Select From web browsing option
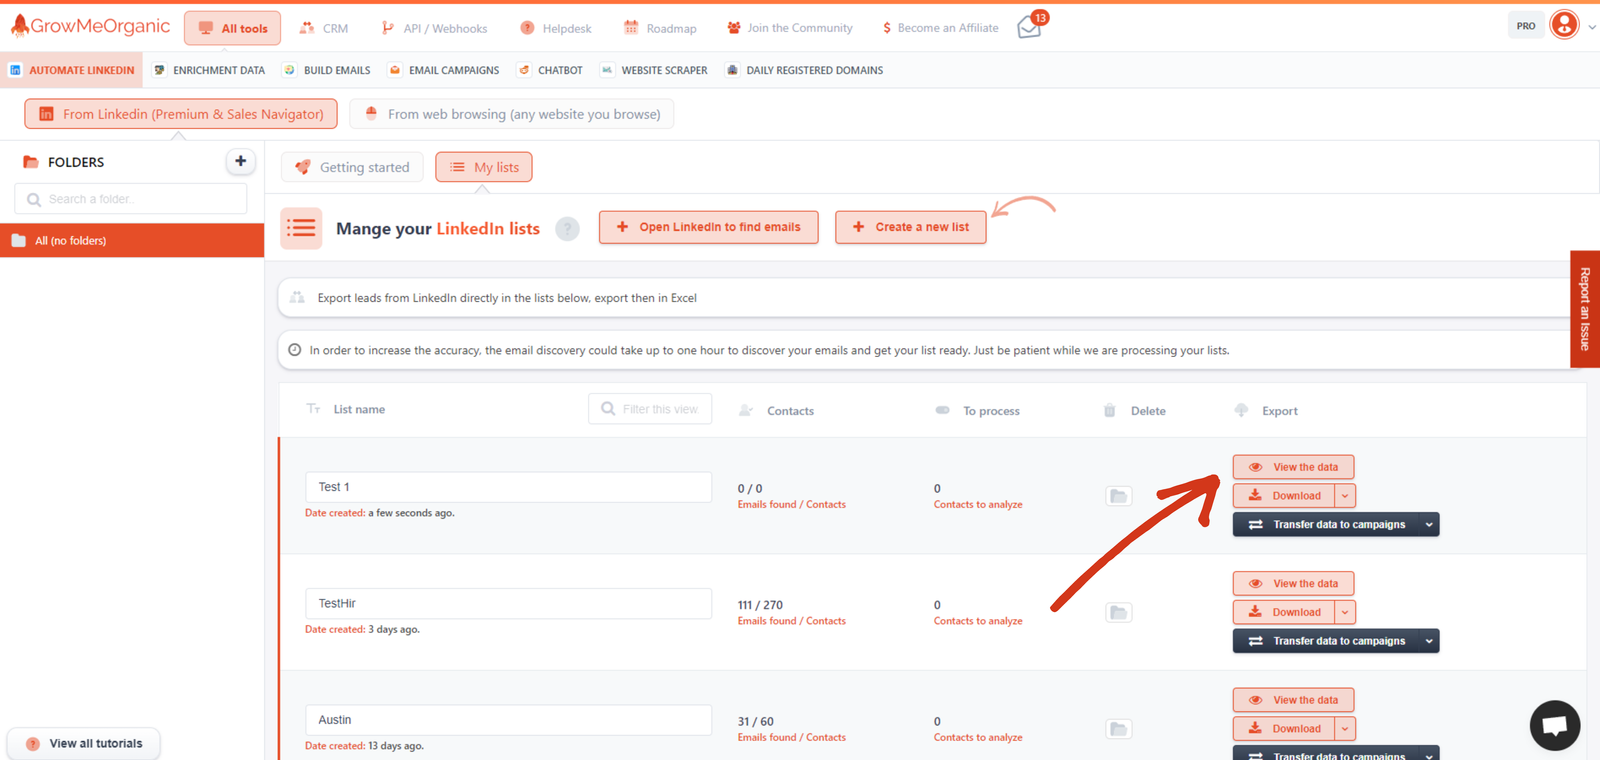 (512, 114)
